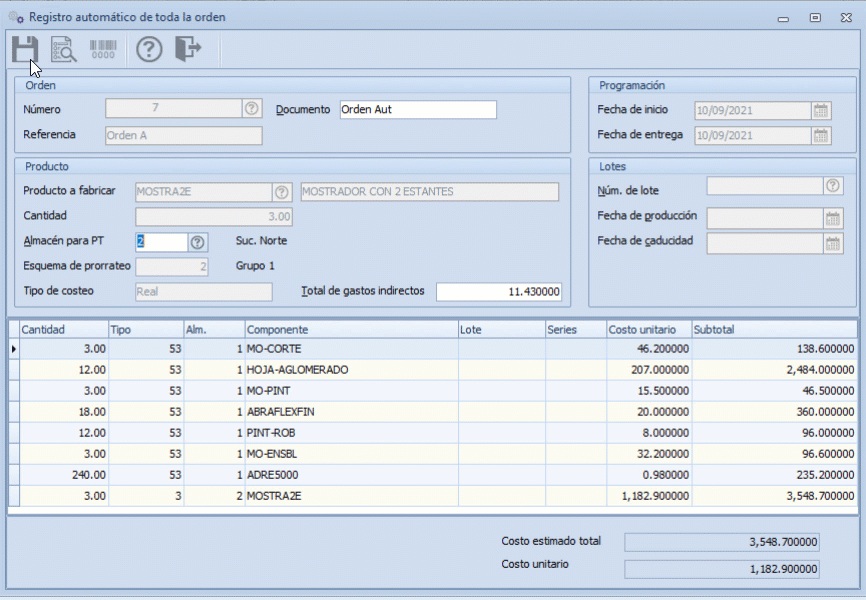Click the 46.200000 unit cost cell
This screenshot has height=600, width=866.
pos(650,349)
